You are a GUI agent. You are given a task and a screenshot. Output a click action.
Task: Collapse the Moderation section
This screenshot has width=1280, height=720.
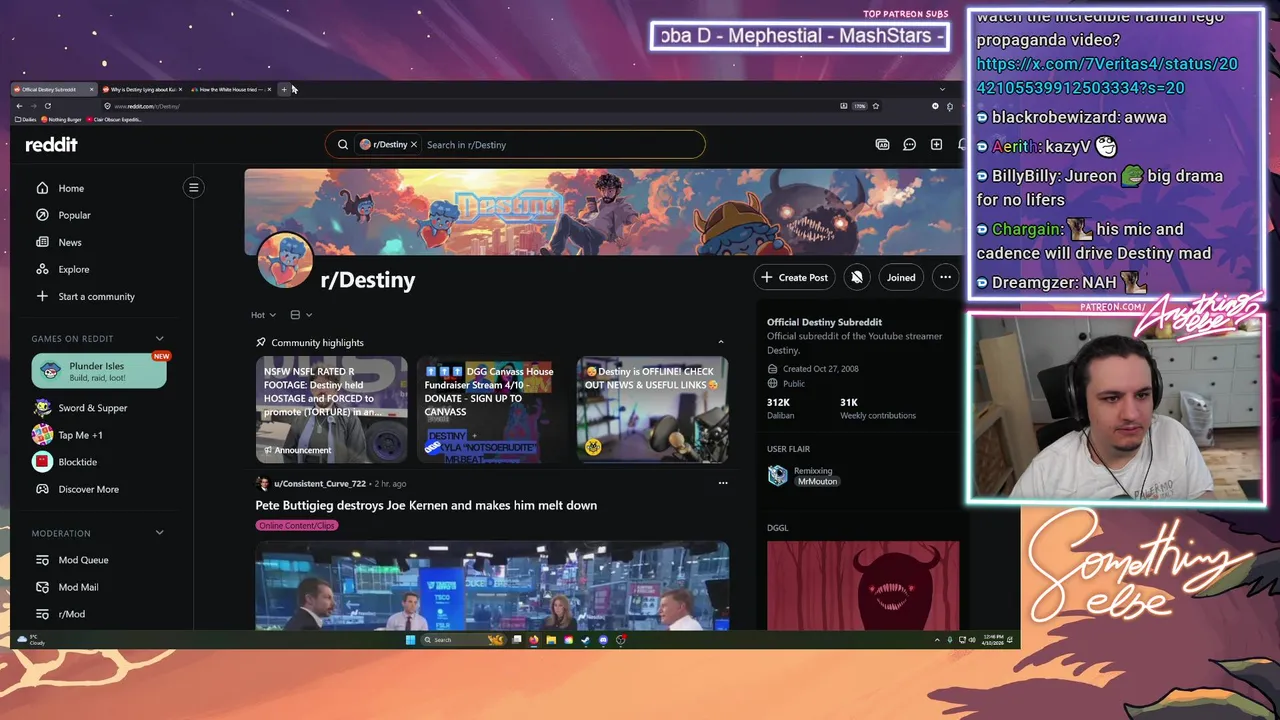click(159, 533)
